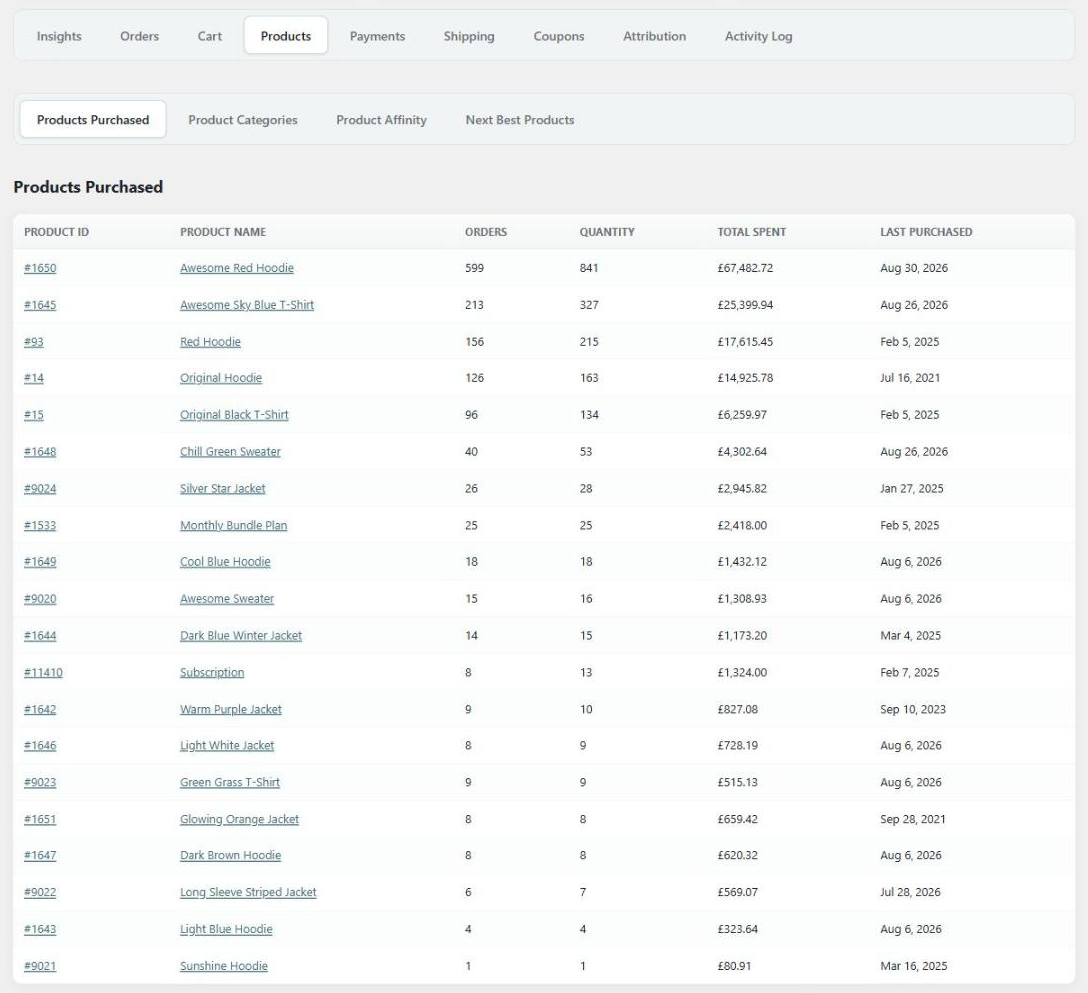This screenshot has height=993, width=1088.
Task: Follow the #93 product ID link
Action: 33,341
